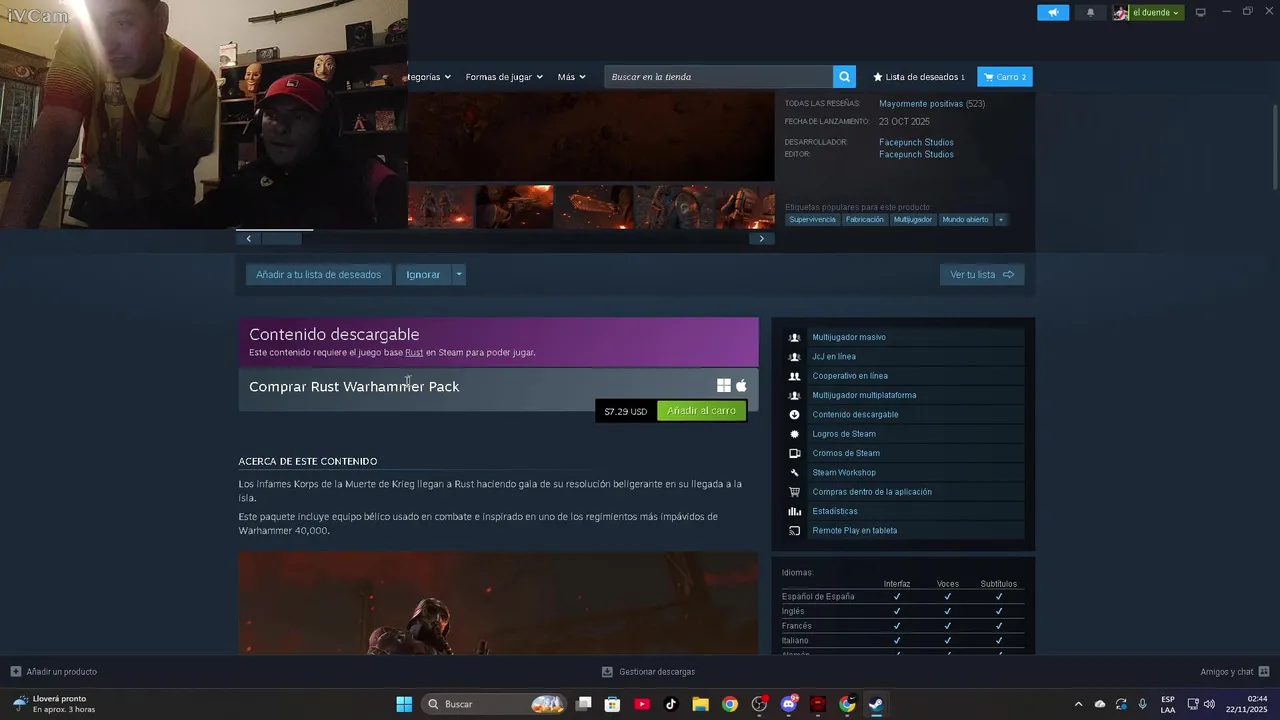Click the 'Logros de Steam' icon
Screen dimensions: 1280x720
[x=794, y=434]
